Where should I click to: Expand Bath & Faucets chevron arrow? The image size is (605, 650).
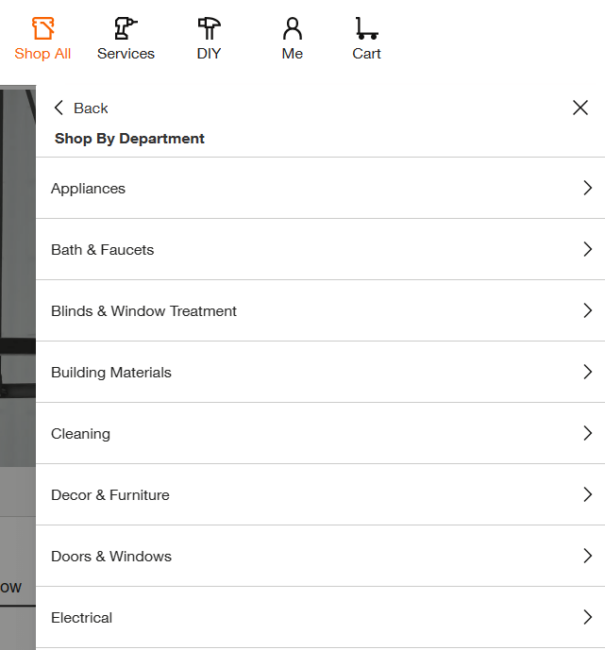[x=587, y=249]
